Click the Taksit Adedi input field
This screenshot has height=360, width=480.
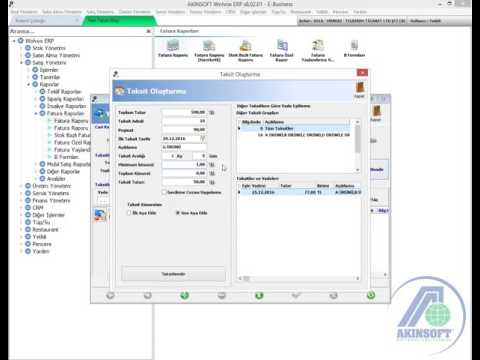184,121
